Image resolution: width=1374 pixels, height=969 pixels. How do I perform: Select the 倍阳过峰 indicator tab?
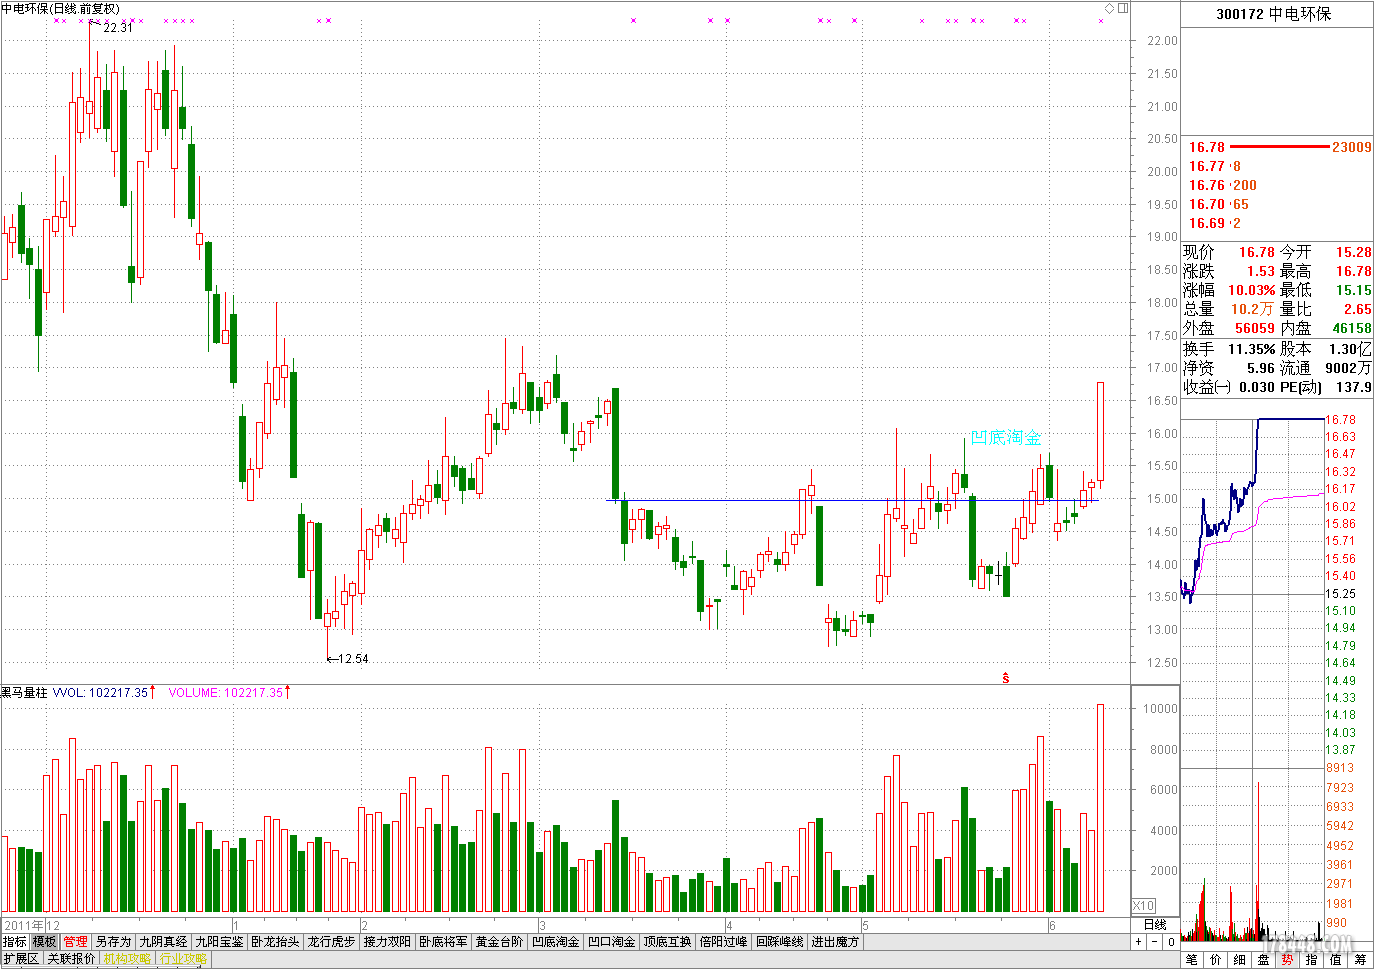pos(723,942)
